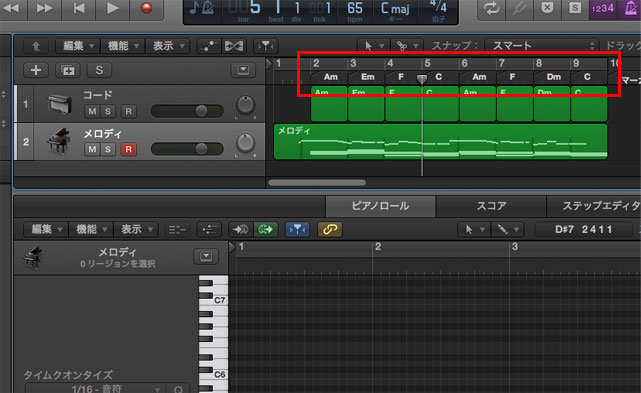
Task: Select the メロディ track grand piano icon
Action: (59, 141)
